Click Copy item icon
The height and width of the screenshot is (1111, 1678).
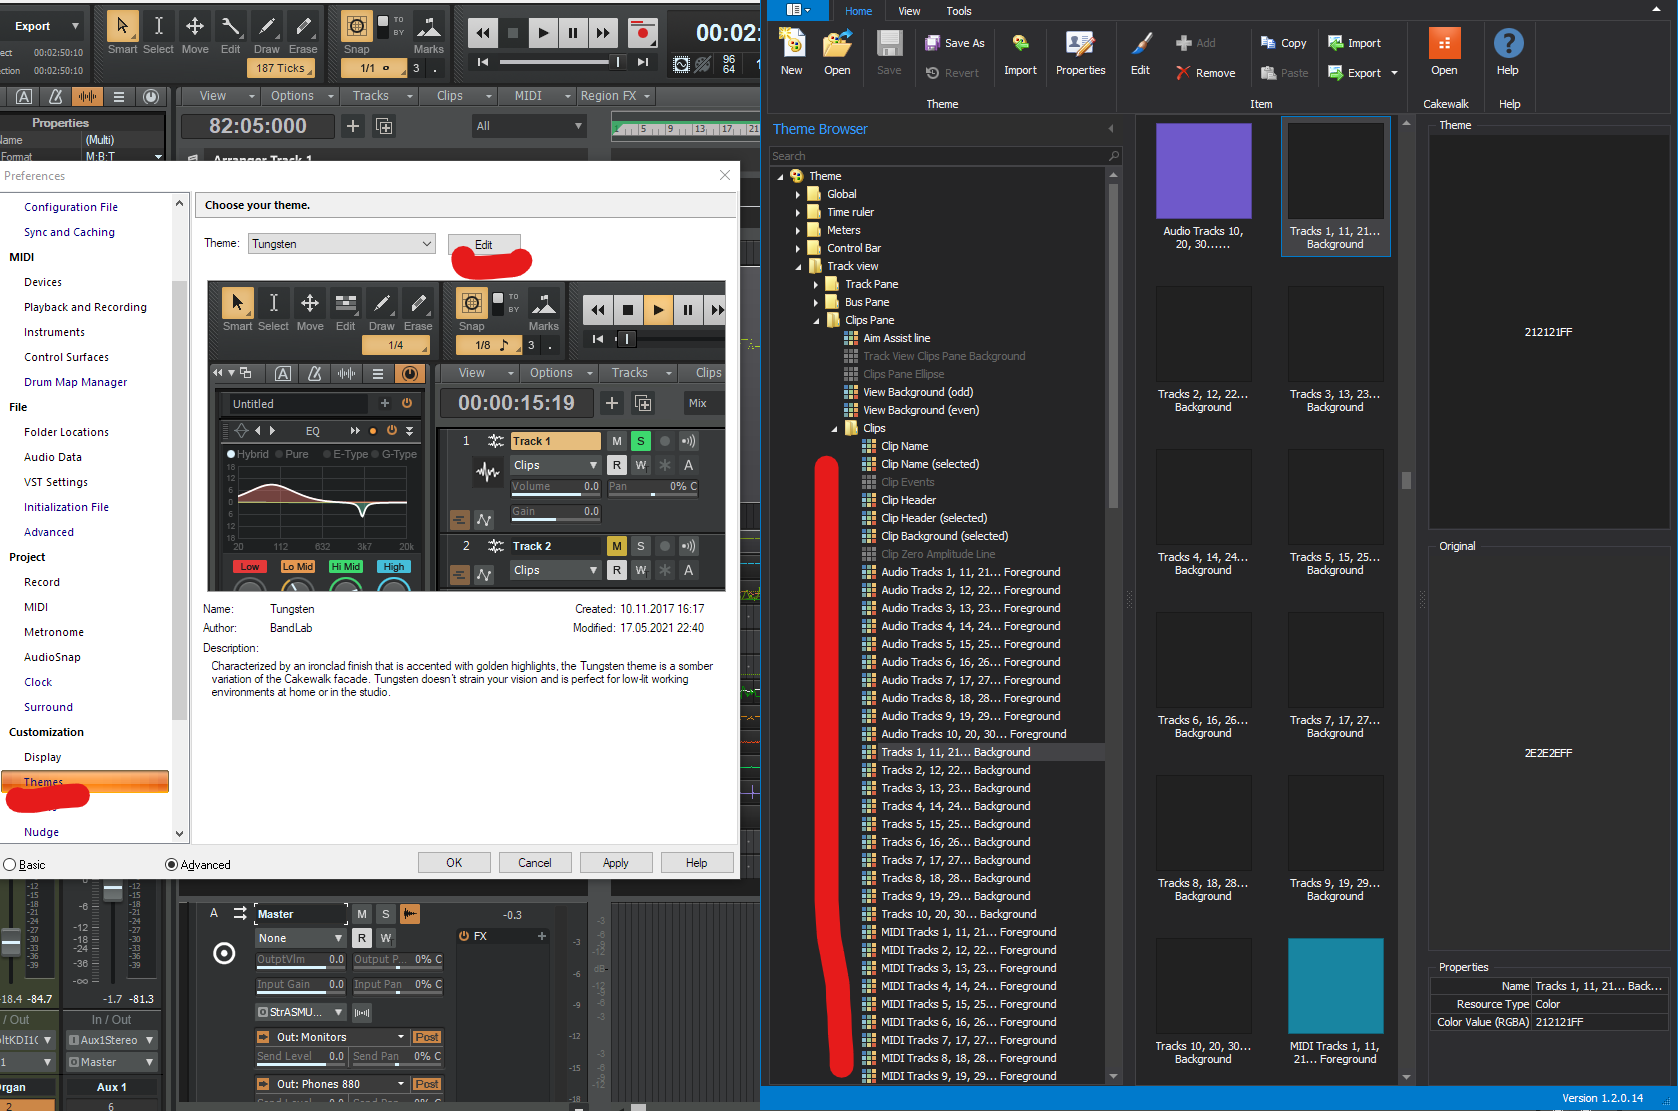(1284, 43)
